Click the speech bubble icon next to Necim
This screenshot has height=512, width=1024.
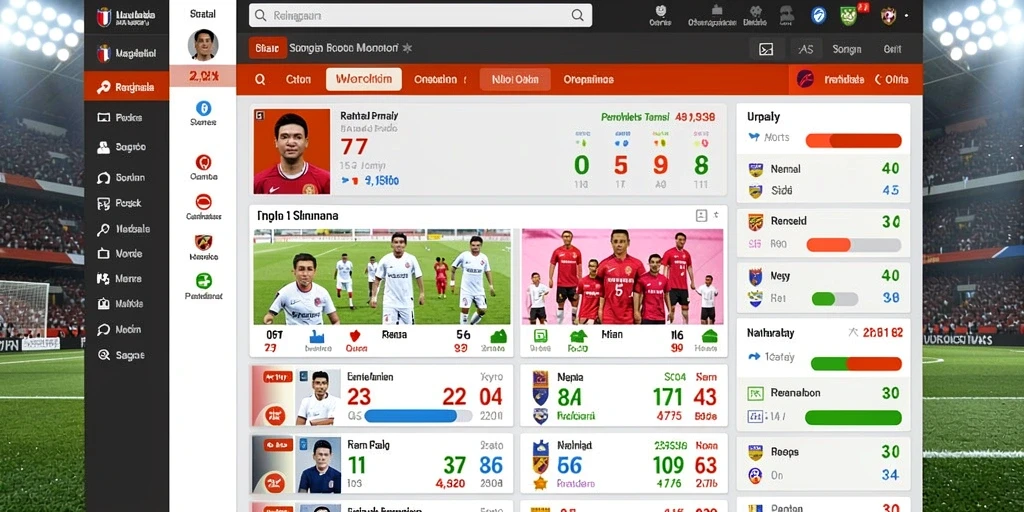[103, 330]
